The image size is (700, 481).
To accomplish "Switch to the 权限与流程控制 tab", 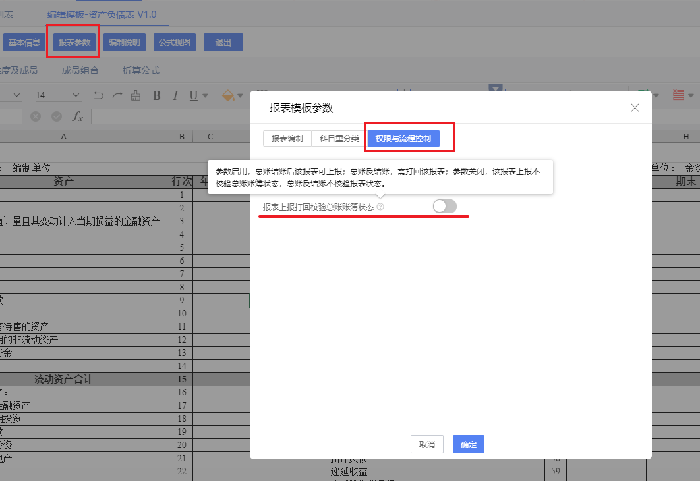I will [x=404, y=138].
